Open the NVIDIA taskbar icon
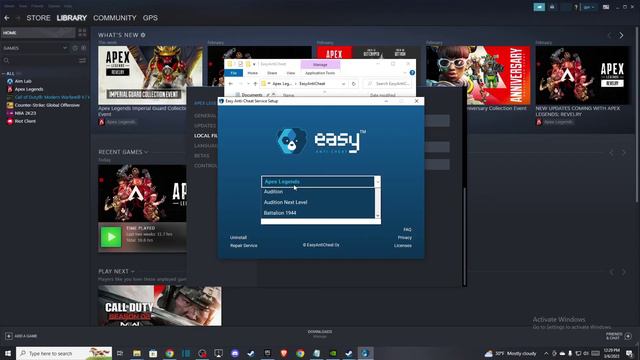 click(333, 353)
